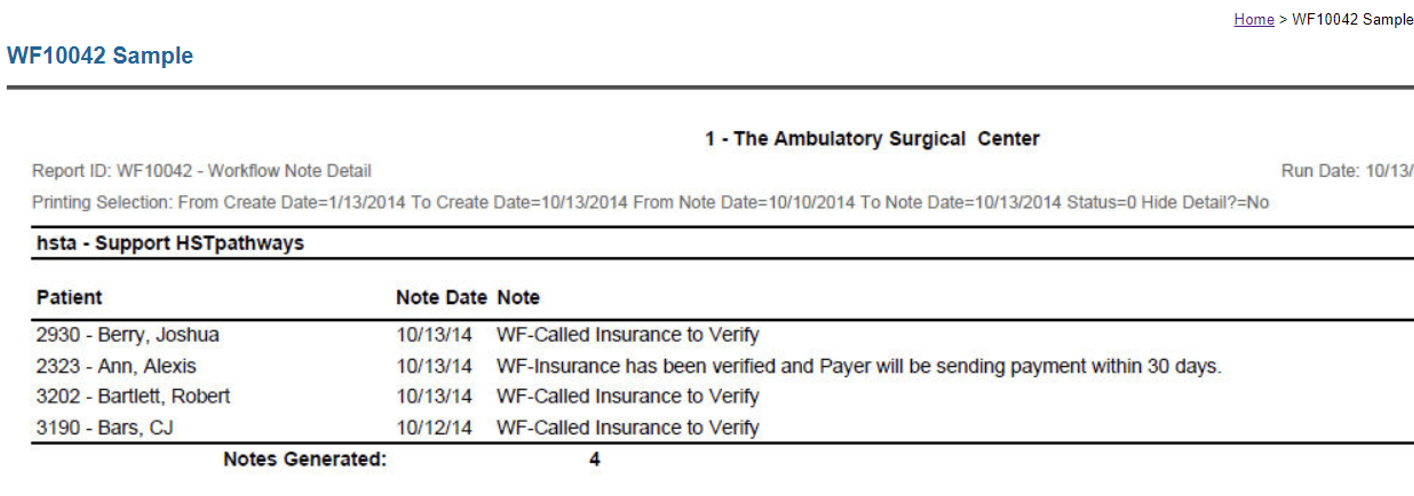
Task: Select patient 2930 - Berry, Joshua
Action: coord(127,334)
